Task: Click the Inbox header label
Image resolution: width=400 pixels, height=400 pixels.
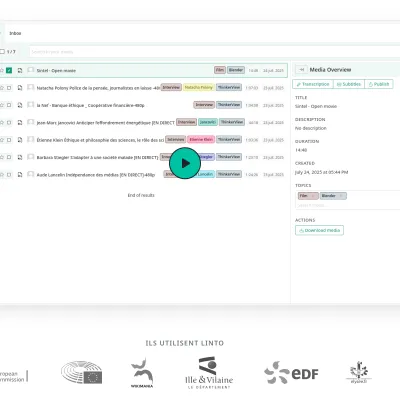Action: [x=15, y=33]
